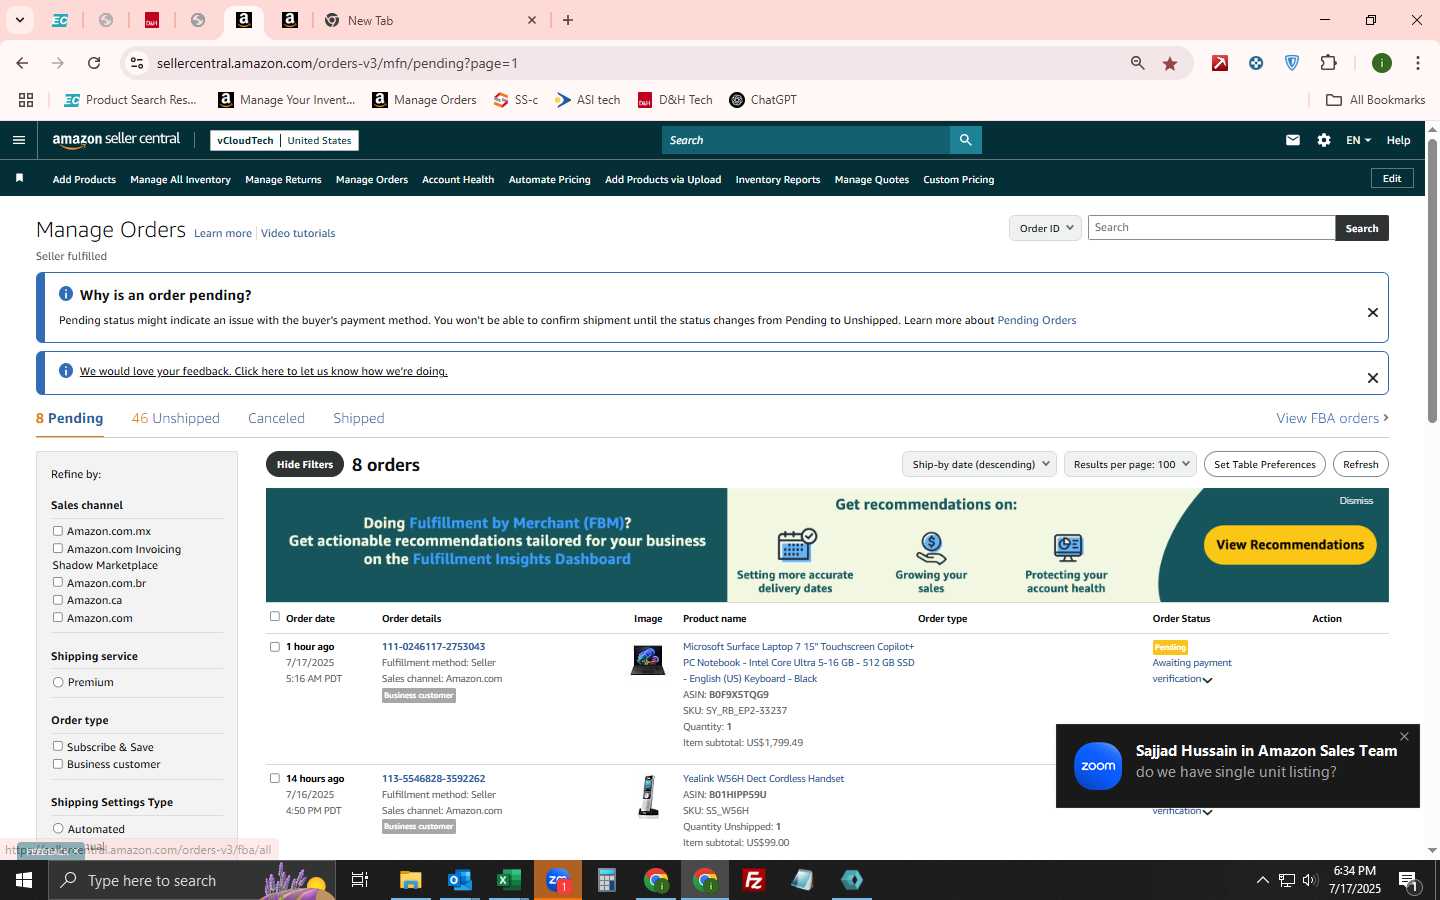Dismiss the feedback request banner
This screenshot has width=1440, height=900.
click(x=1373, y=378)
